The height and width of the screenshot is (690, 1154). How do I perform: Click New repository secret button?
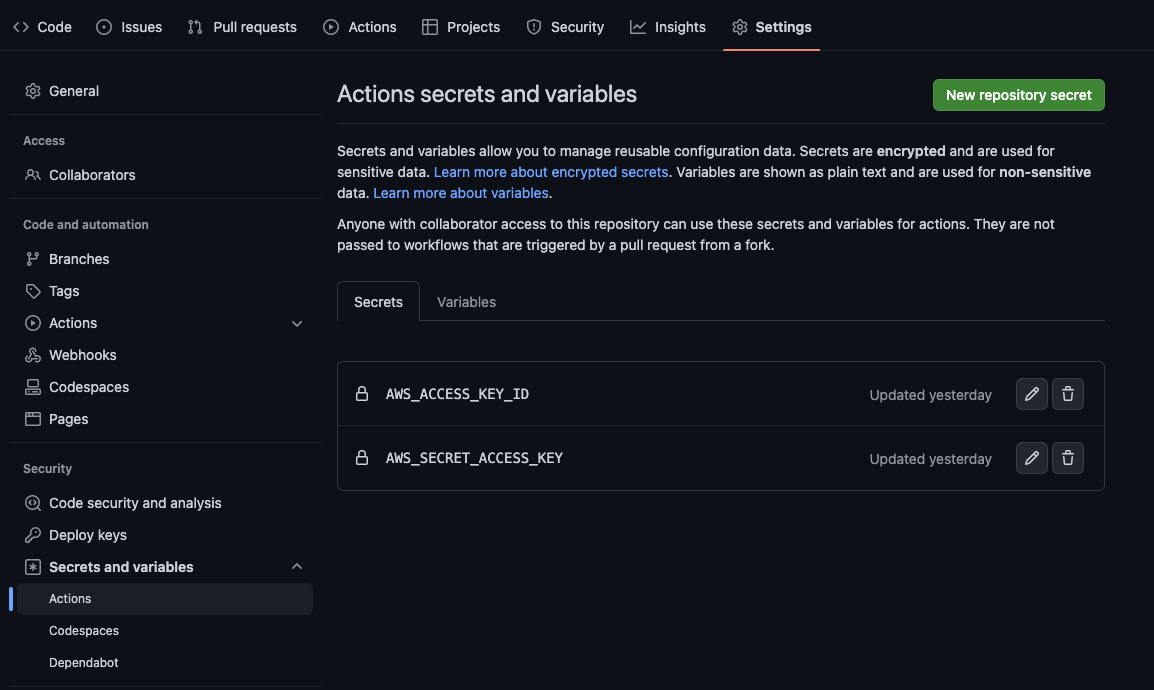1018,94
